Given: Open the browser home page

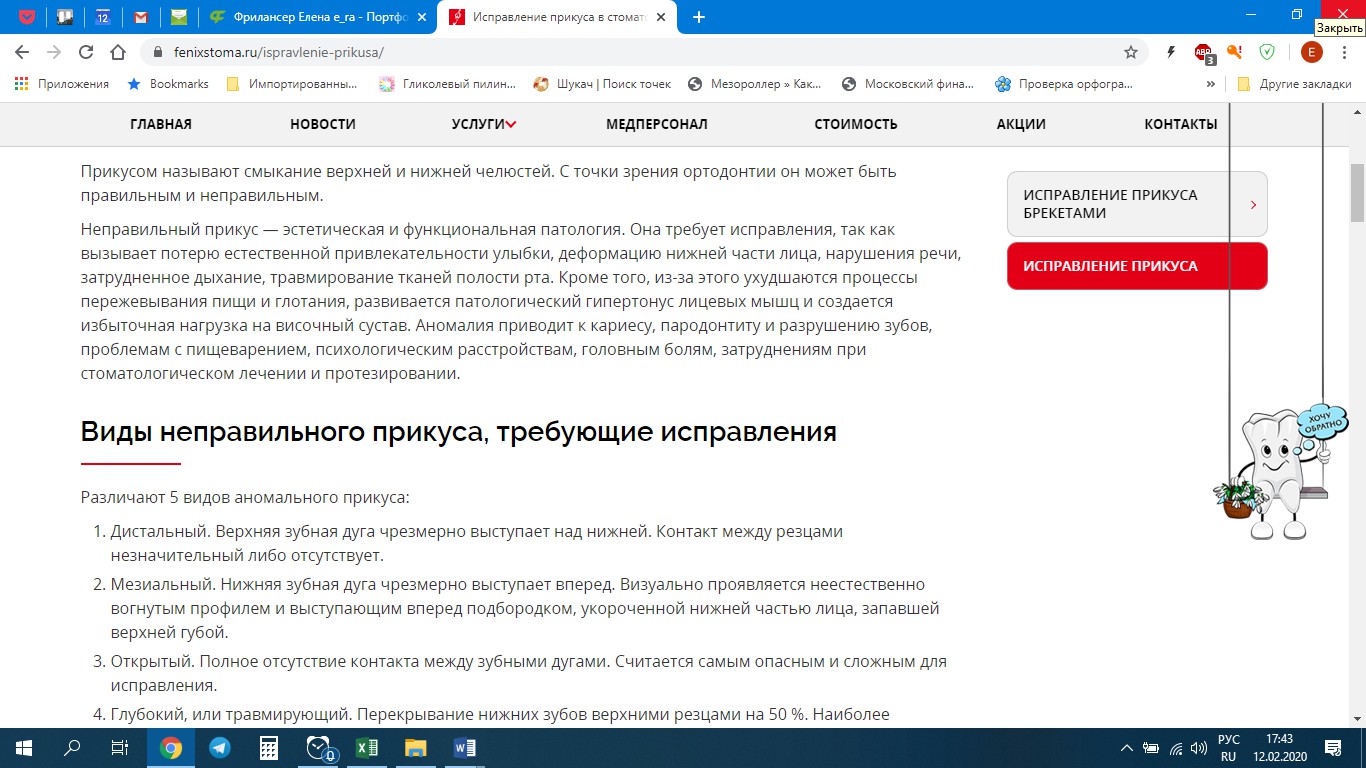Looking at the screenshot, I should 118,52.
